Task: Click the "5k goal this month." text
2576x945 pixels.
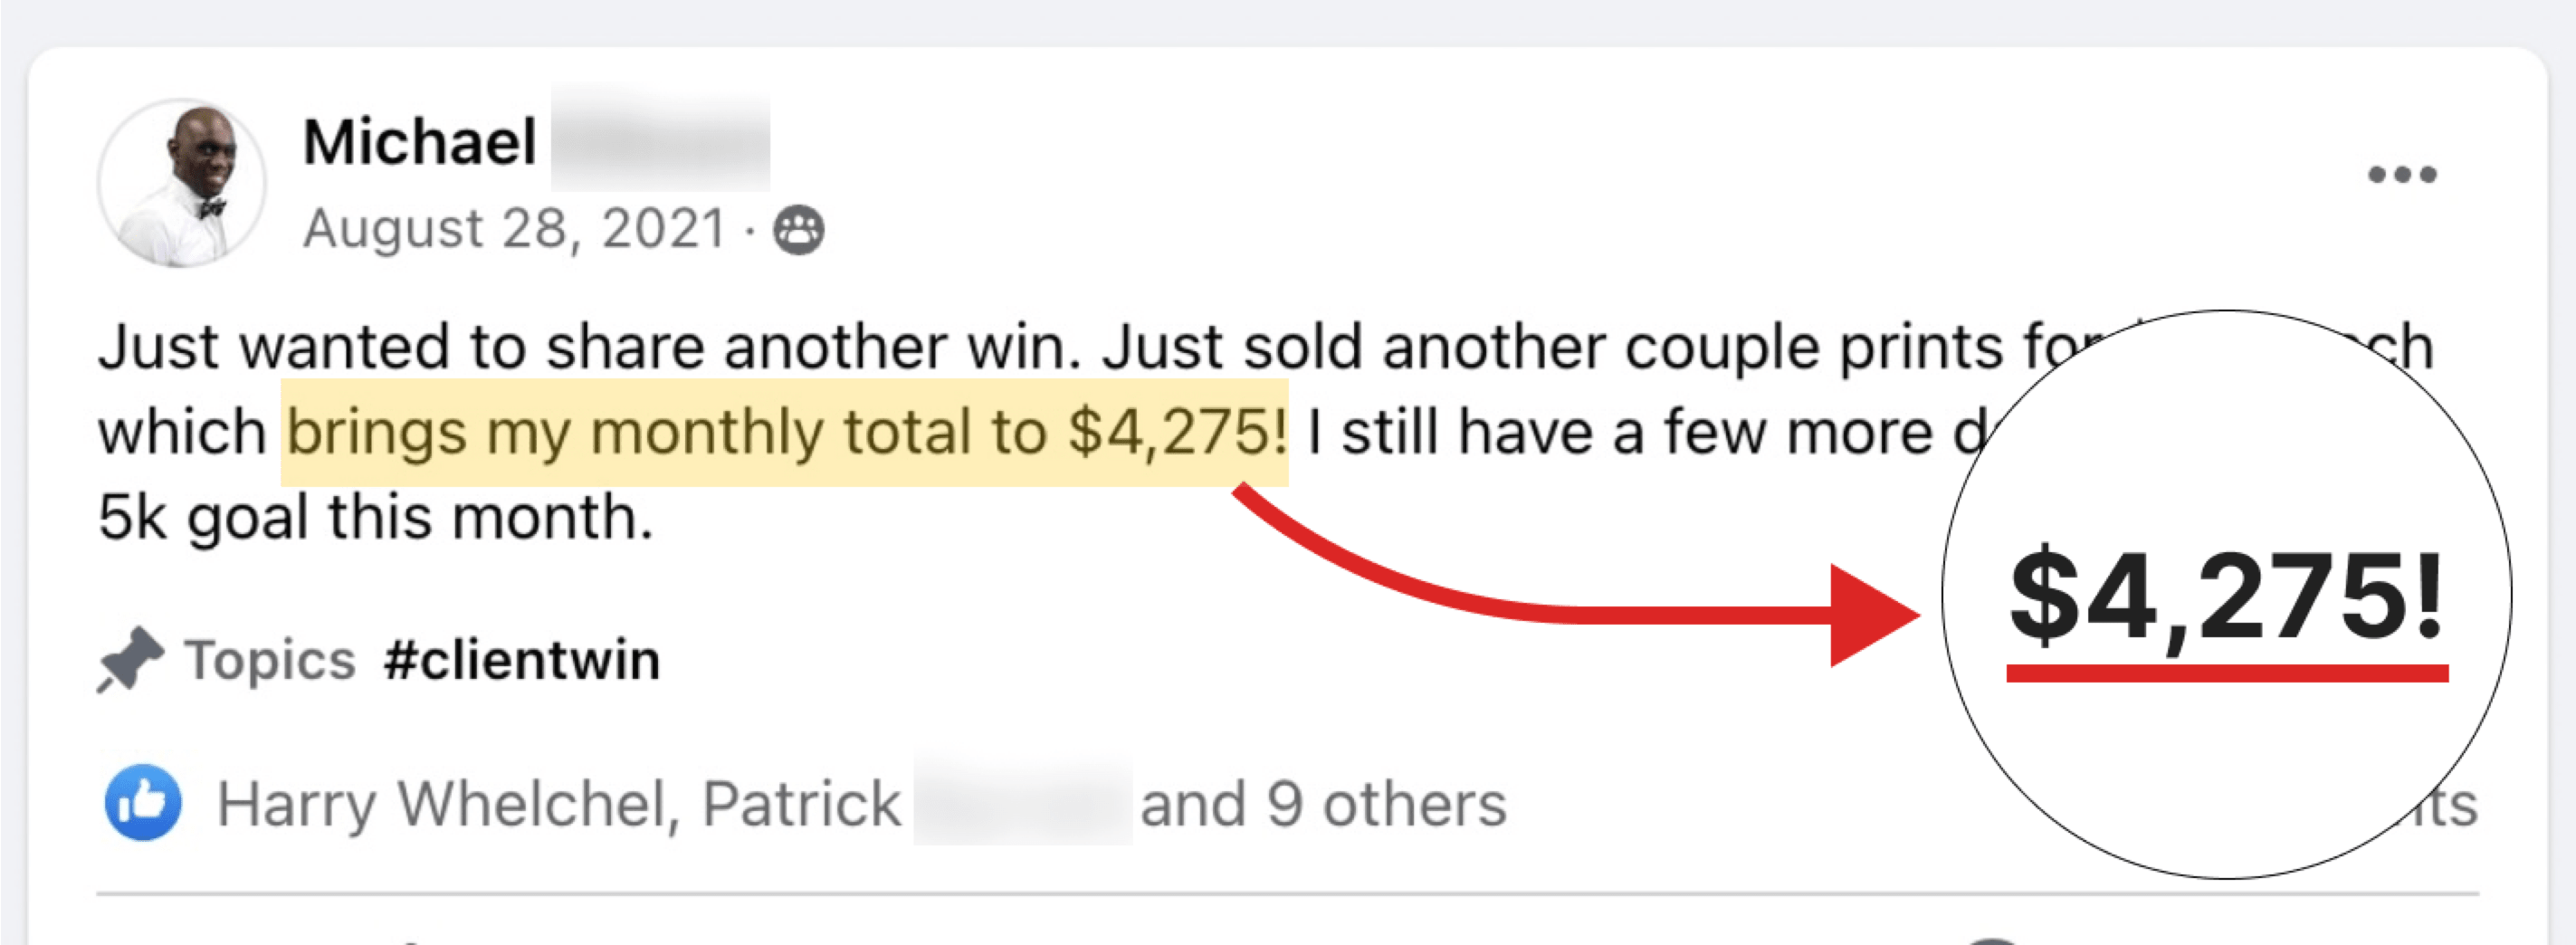Action: click(x=376, y=518)
